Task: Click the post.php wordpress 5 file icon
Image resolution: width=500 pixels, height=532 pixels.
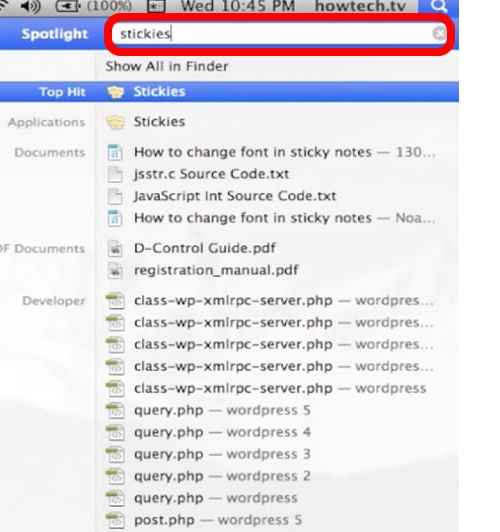Action: pyautogui.click(x=115, y=521)
